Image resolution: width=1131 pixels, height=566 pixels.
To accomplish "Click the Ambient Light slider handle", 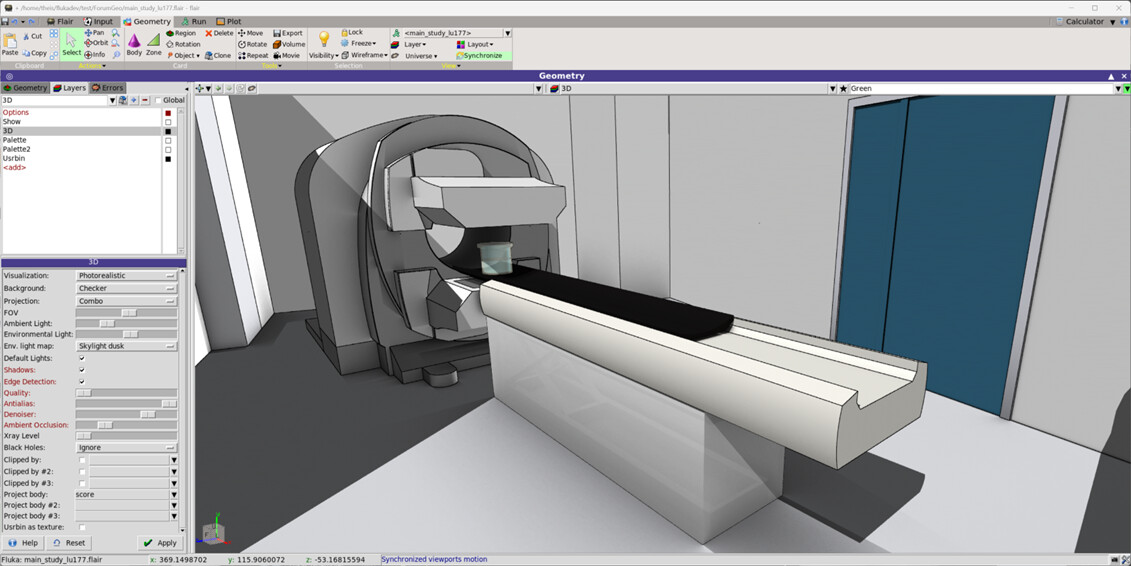I will pyautogui.click(x=107, y=324).
